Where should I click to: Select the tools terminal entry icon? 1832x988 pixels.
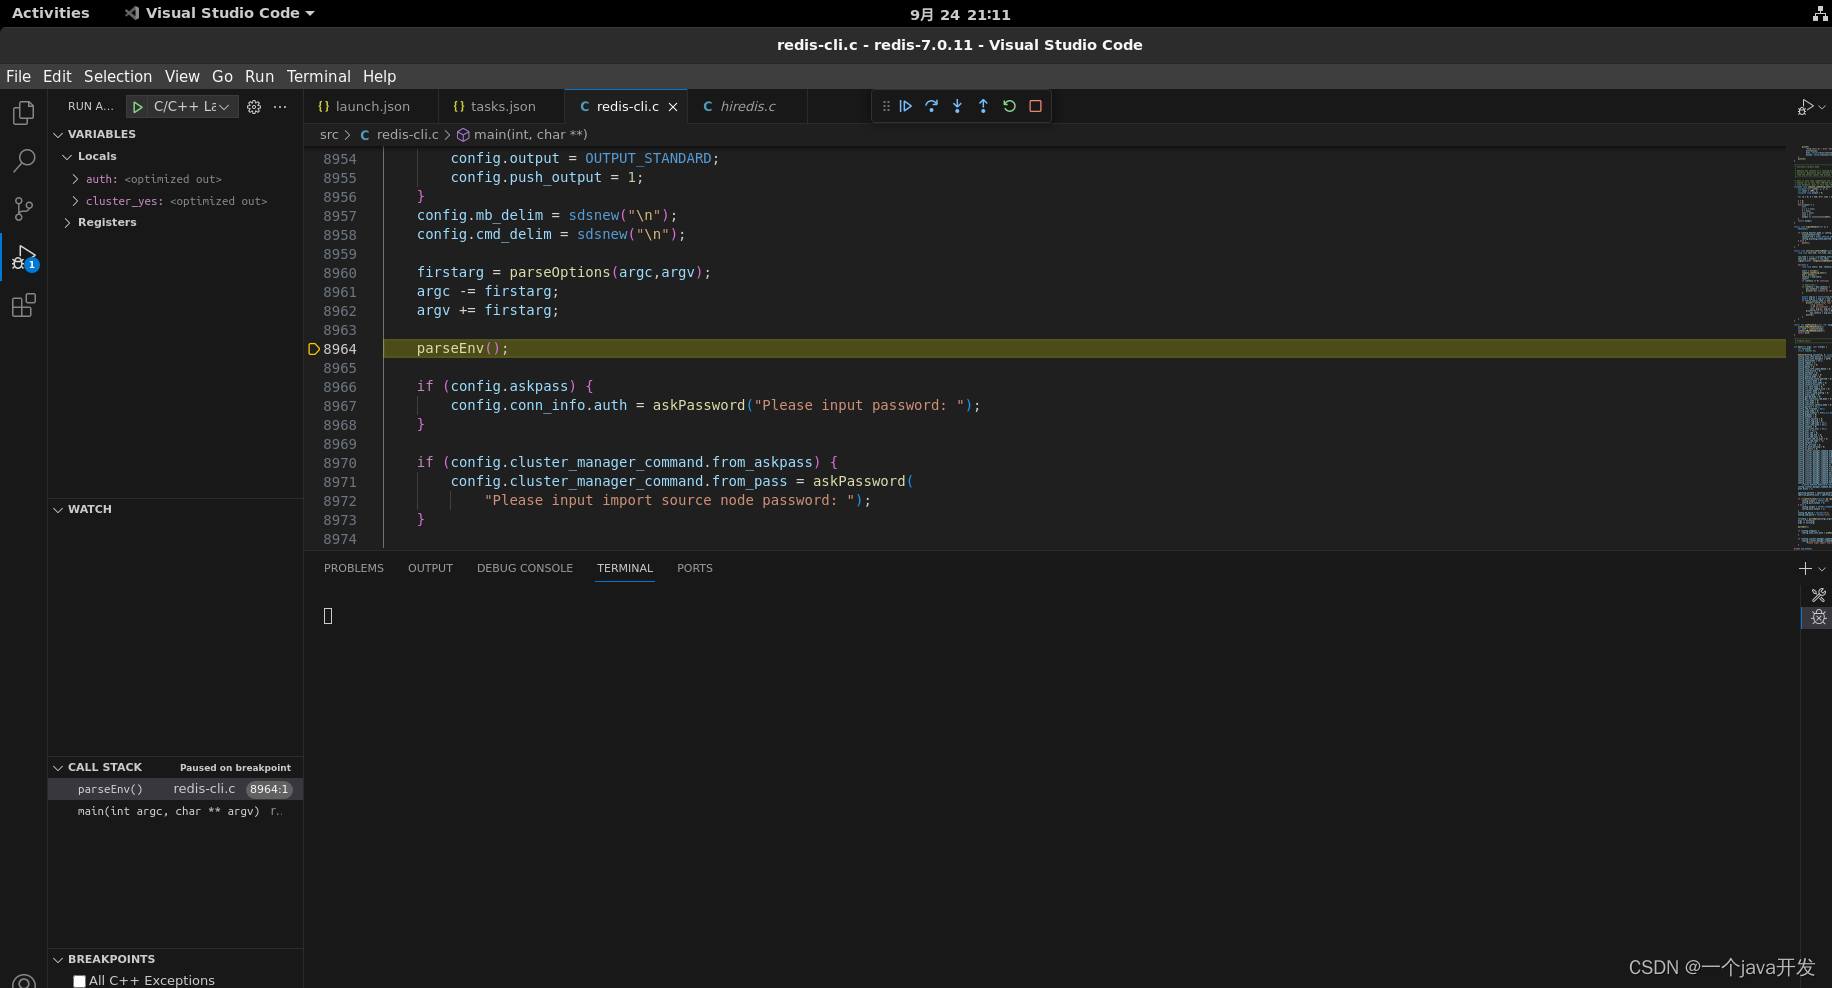pos(1818,595)
